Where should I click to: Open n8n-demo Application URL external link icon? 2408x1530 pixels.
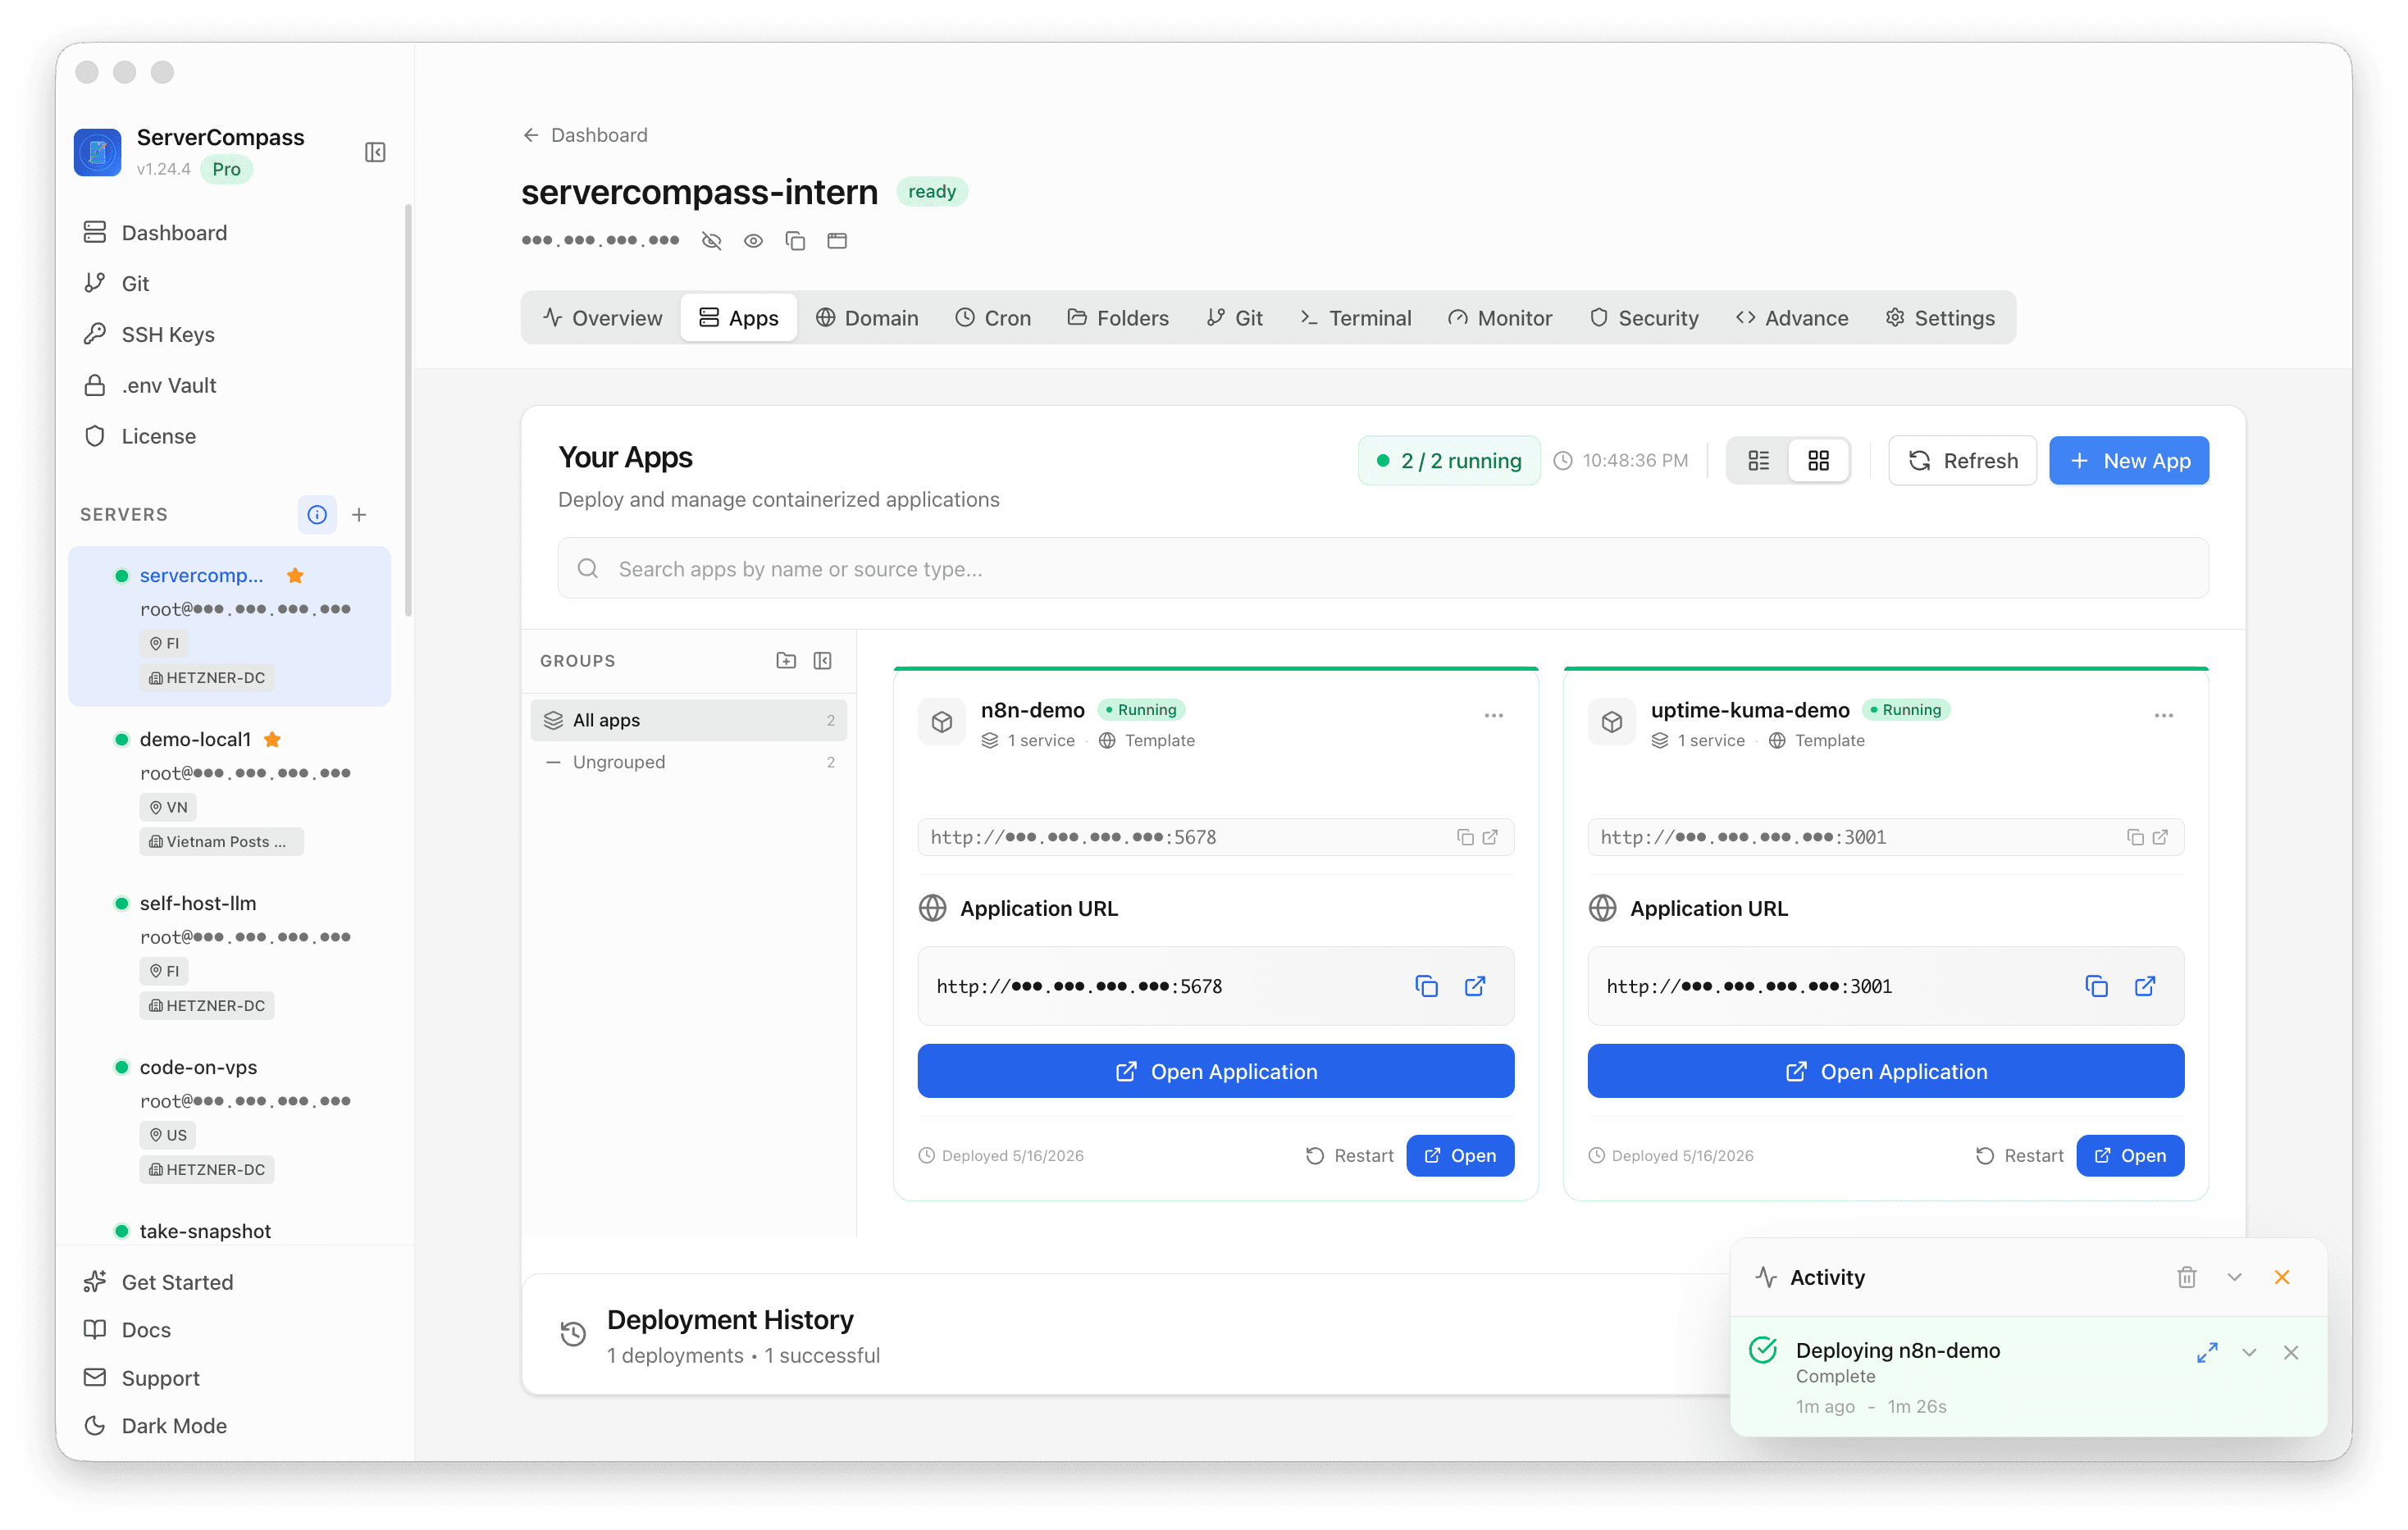click(x=1475, y=987)
